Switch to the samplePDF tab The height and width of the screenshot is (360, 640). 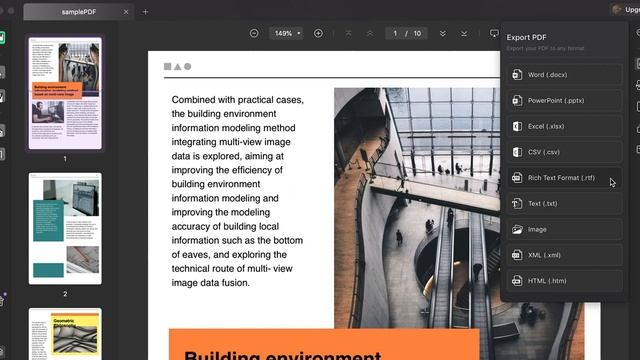pos(78,12)
